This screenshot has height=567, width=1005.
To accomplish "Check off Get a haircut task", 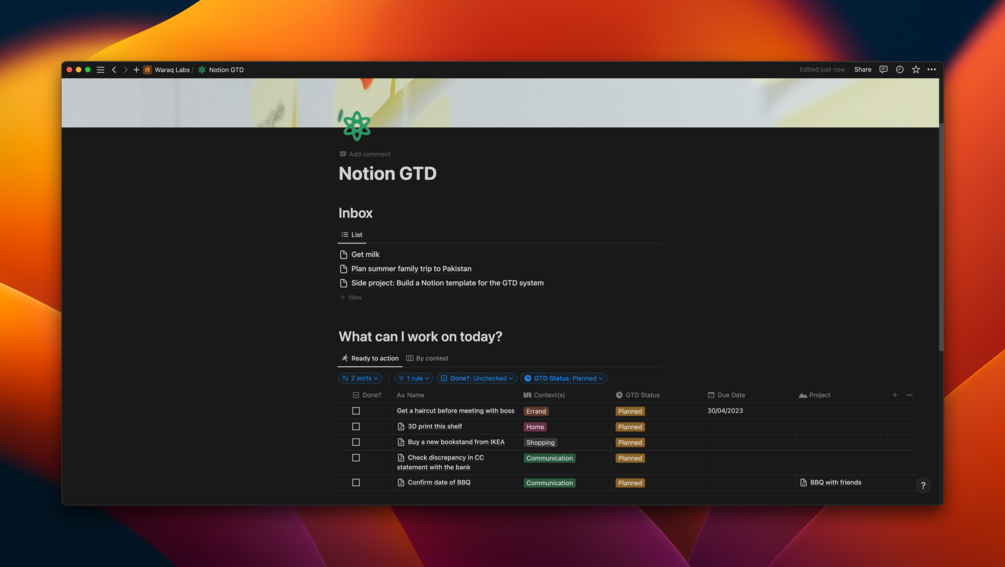I will [x=356, y=411].
